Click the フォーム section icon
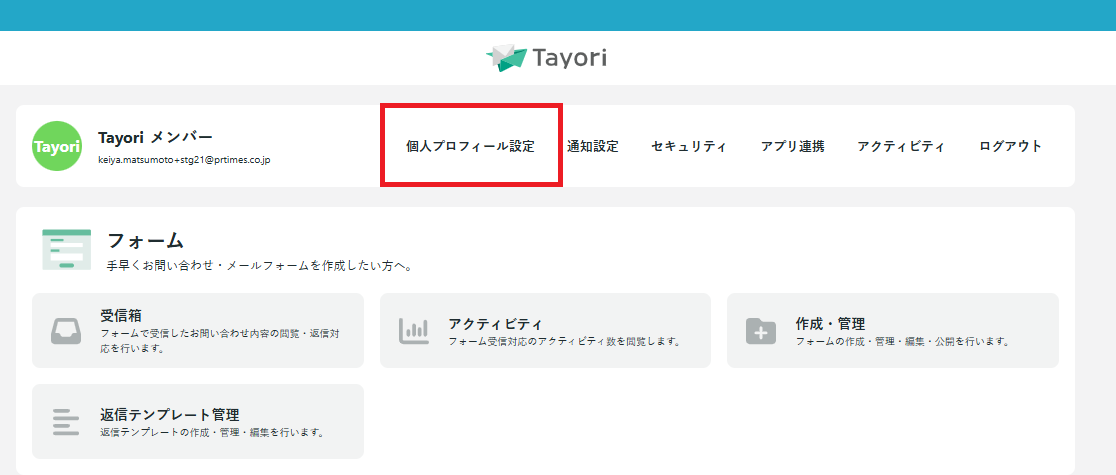The image size is (1116, 475). 67,249
